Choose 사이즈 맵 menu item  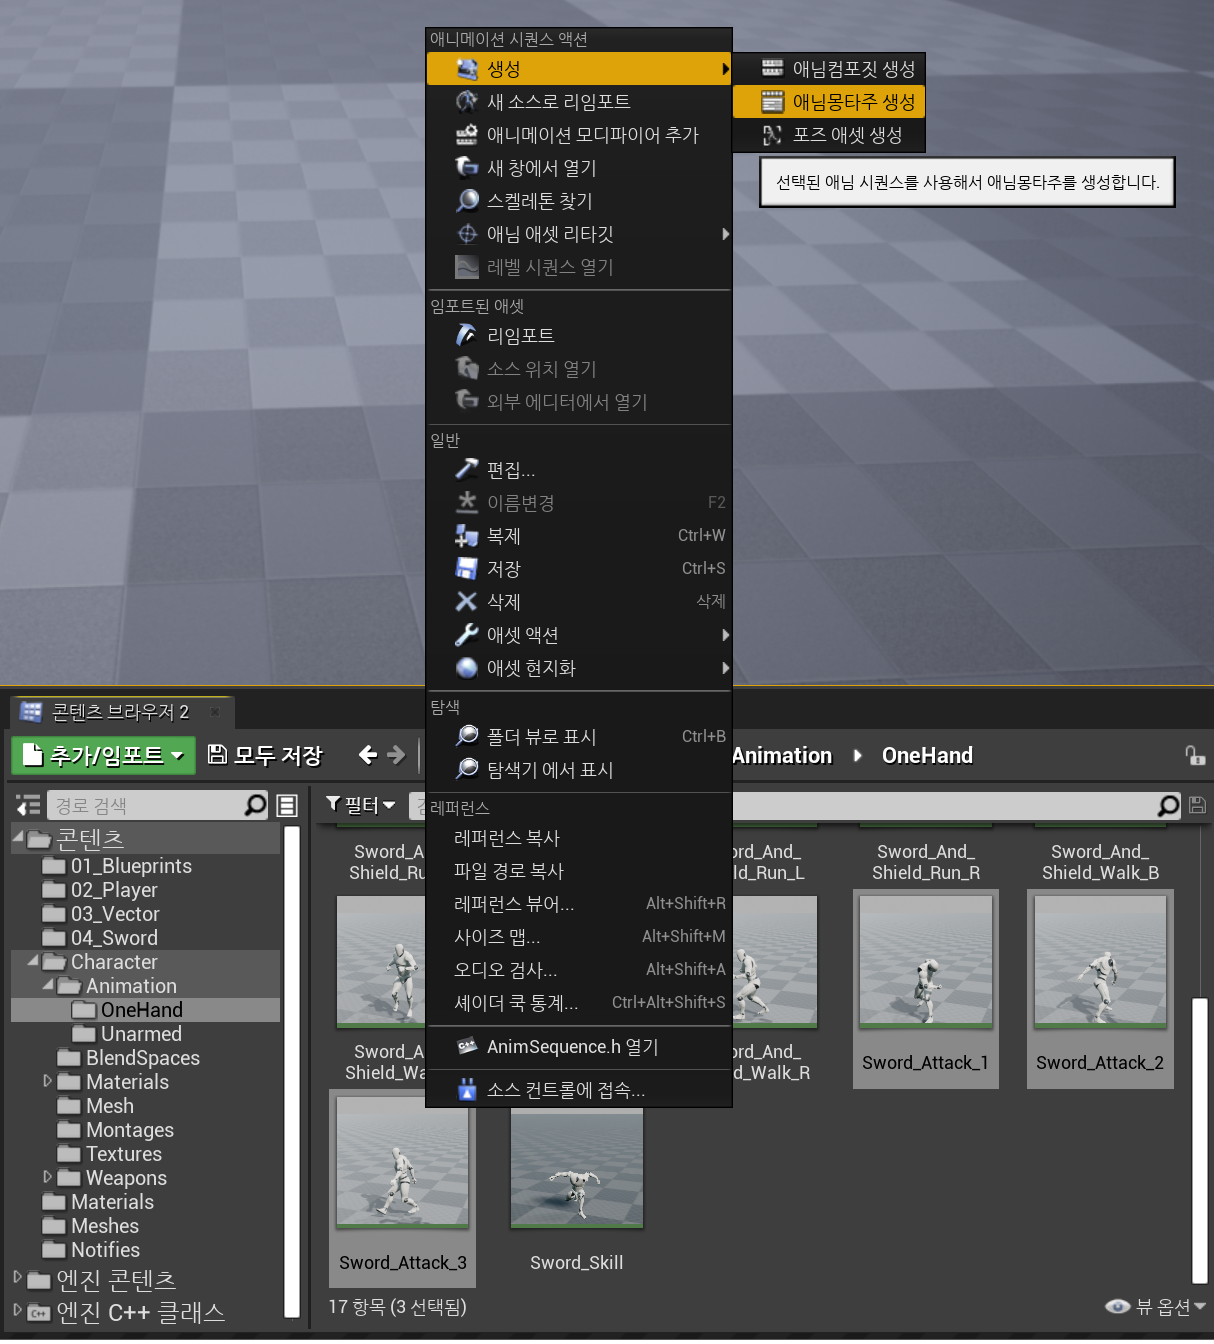[x=579, y=937]
